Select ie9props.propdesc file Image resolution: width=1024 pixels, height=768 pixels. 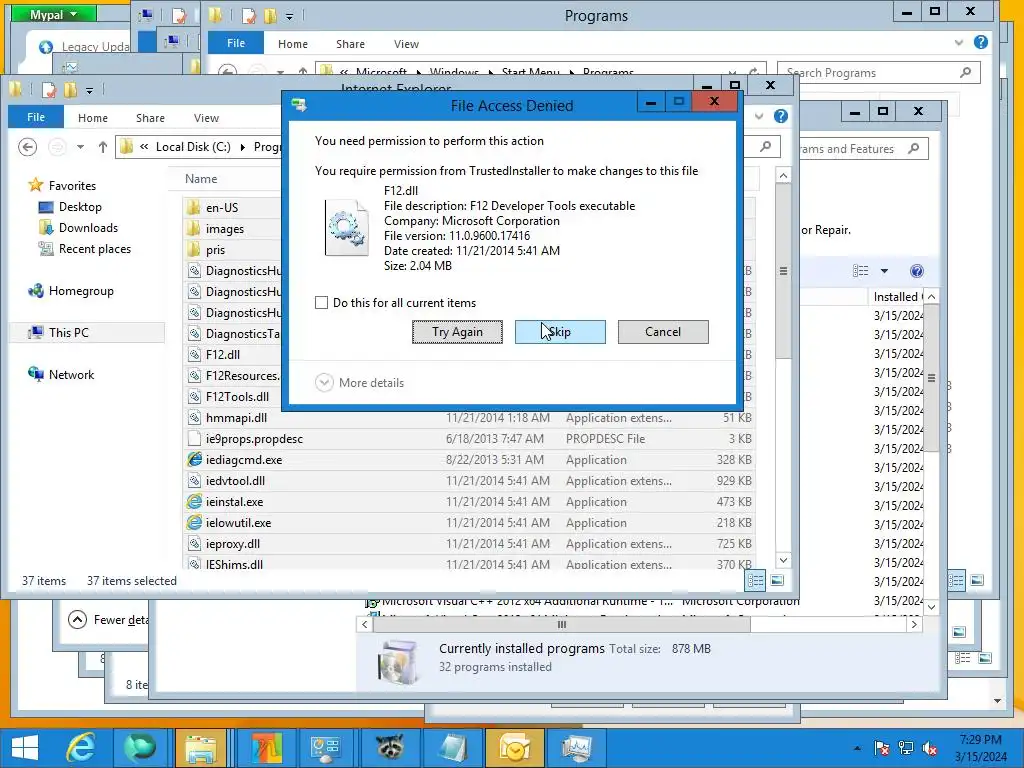254,439
